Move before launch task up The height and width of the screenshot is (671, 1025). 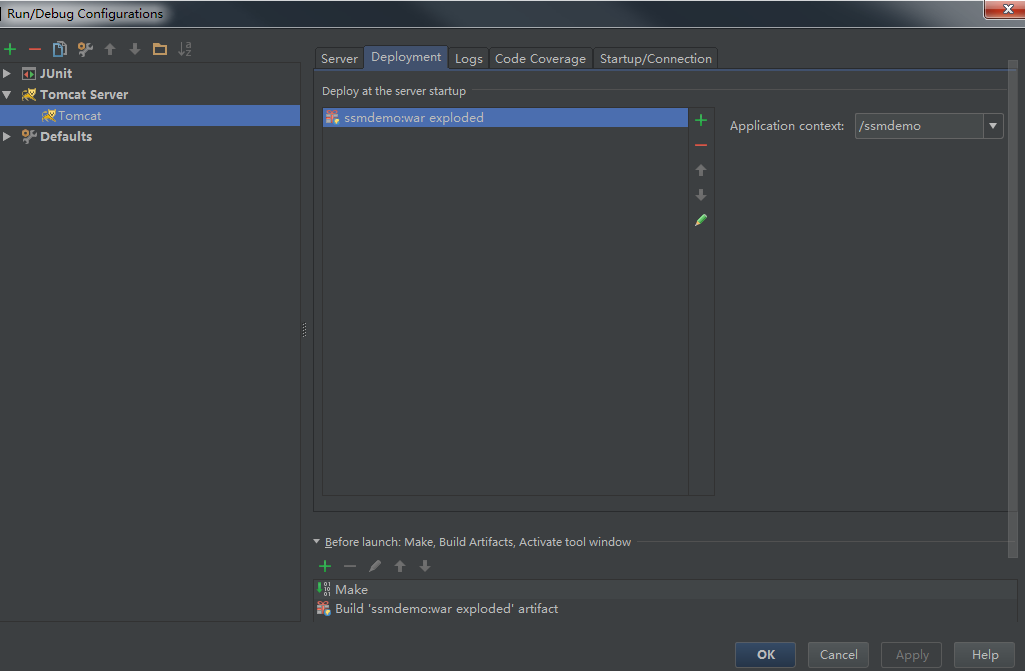[400, 566]
